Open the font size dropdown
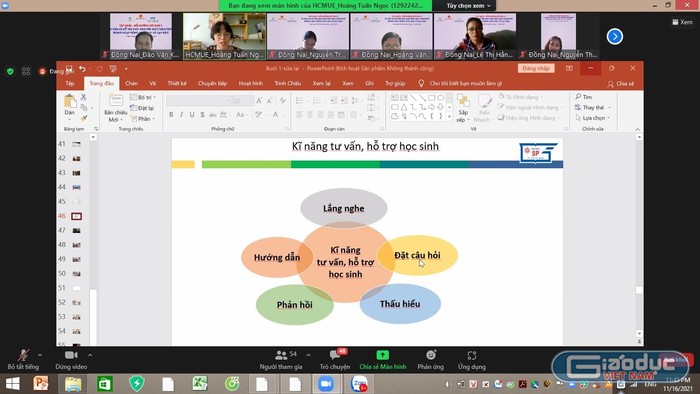Image resolution: width=700 pixels, height=394 pixels. click(250, 101)
